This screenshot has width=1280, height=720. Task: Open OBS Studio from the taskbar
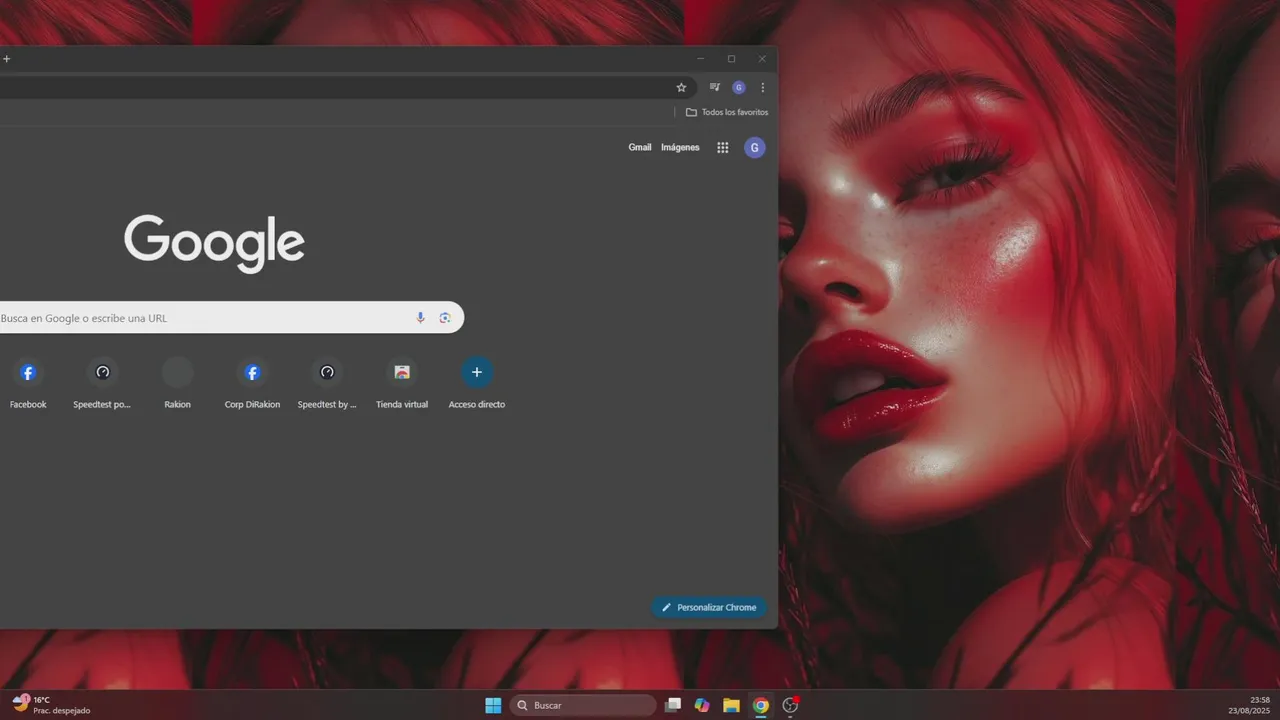click(790, 705)
